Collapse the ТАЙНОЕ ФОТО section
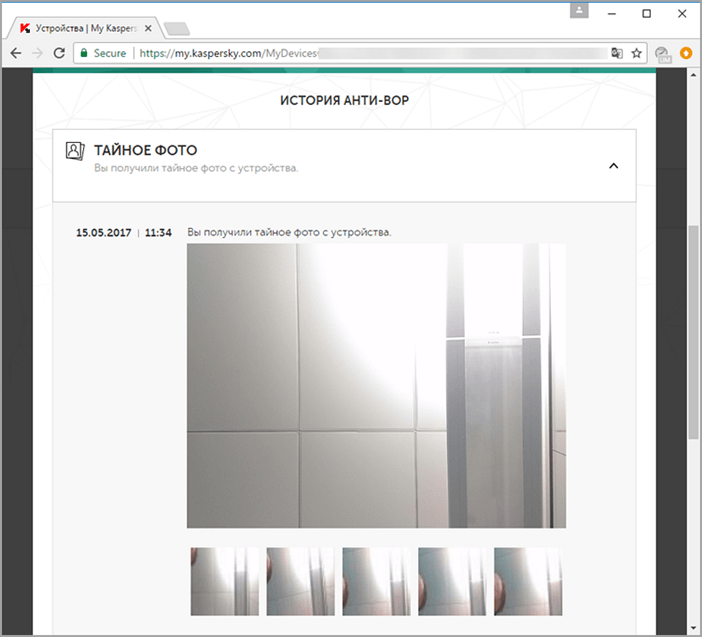The height and width of the screenshot is (637, 702). click(x=613, y=166)
